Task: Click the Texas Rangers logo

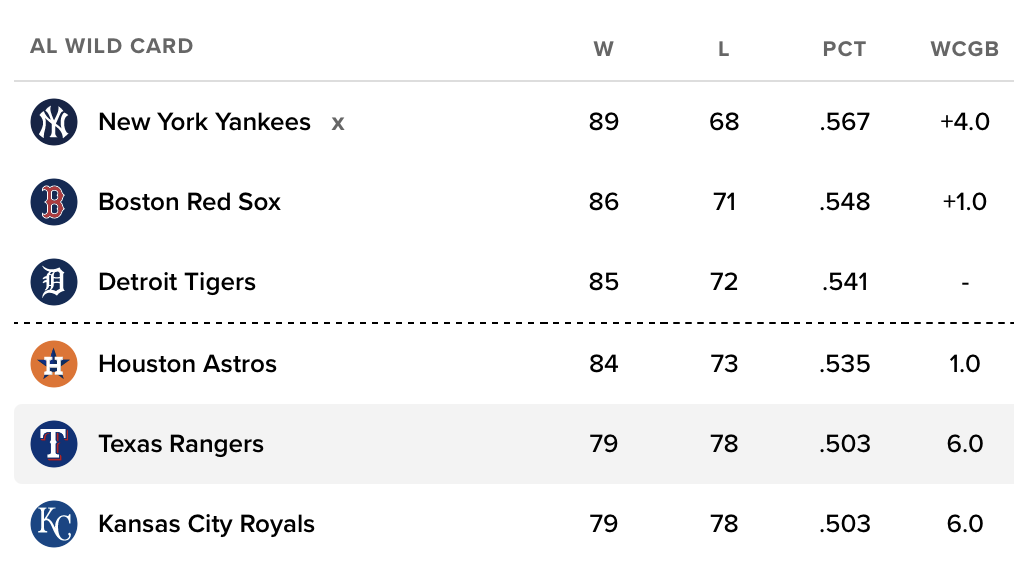Action: click(x=54, y=444)
